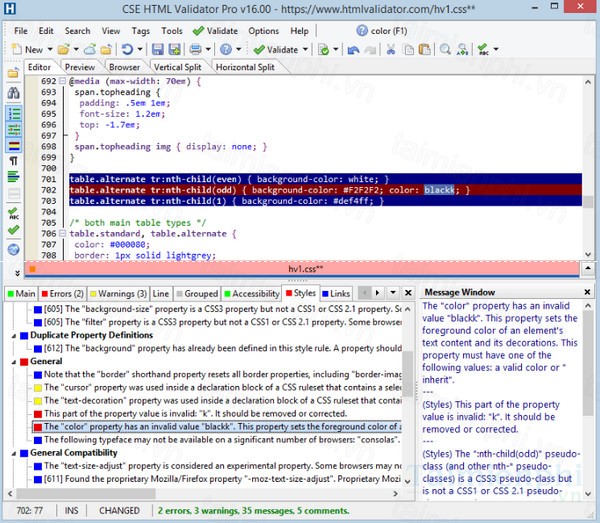
Task: Open the Options menu
Action: (263, 31)
